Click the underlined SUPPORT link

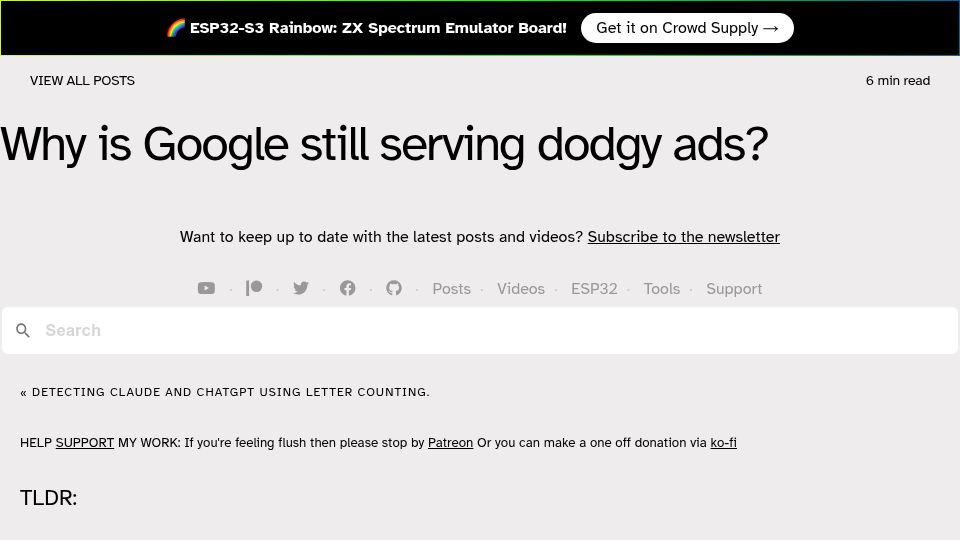click(x=84, y=443)
